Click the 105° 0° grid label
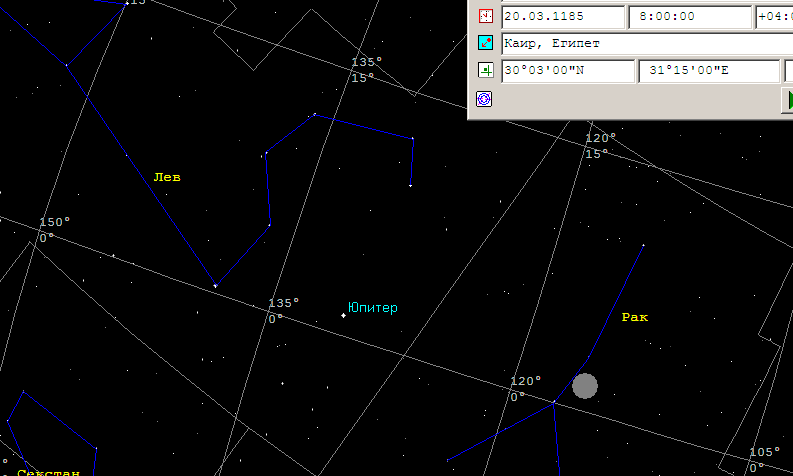Viewport: 793px width, 476px height. click(x=765, y=460)
